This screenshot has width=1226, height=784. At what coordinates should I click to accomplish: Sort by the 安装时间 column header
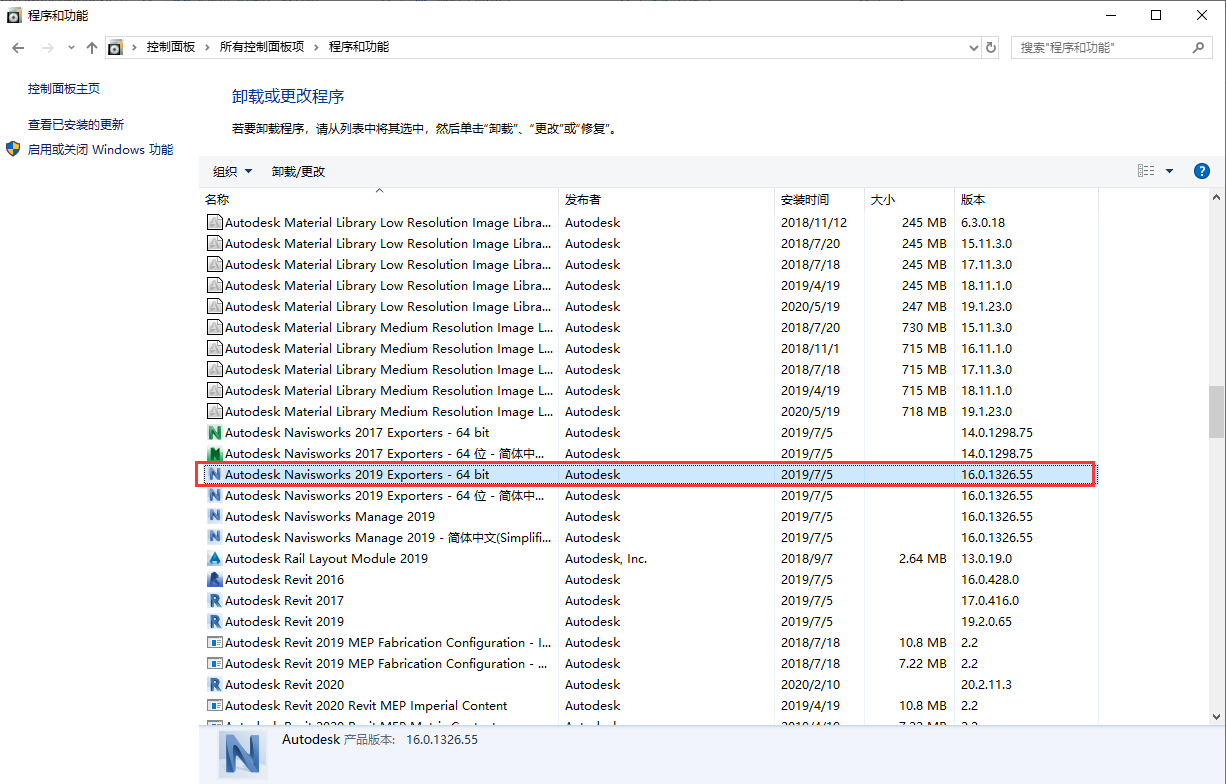point(819,199)
